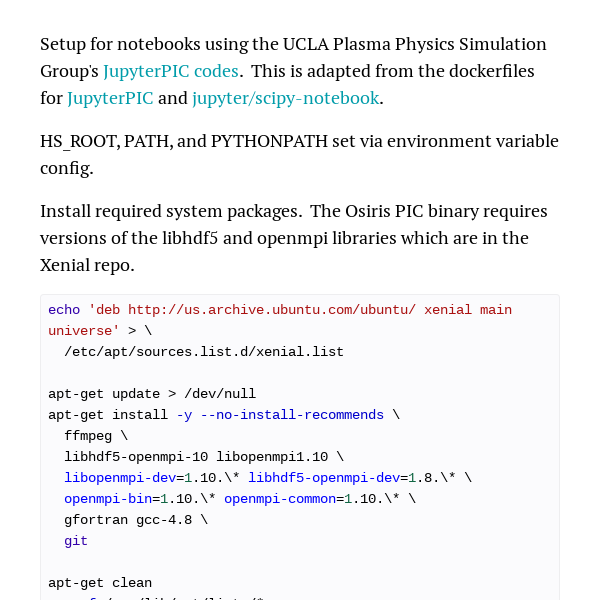This screenshot has width=600, height=600.
Task: Click the echo command in the code block
Action: 64,310
